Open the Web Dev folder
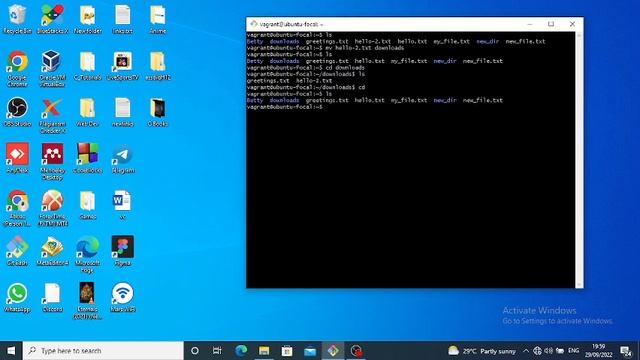The image size is (640, 360). pyautogui.click(x=88, y=111)
